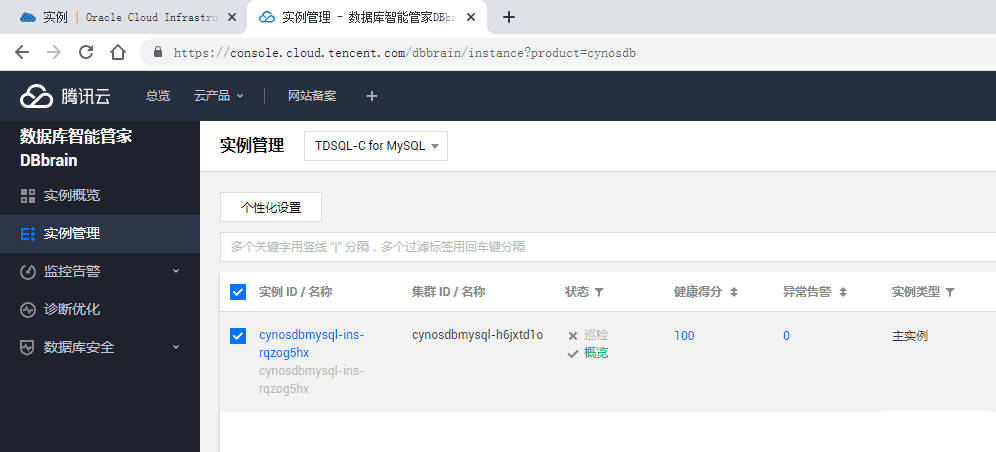
Task: Click the 集群 ID / 名称 column header
Action: (x=448, y=292)
